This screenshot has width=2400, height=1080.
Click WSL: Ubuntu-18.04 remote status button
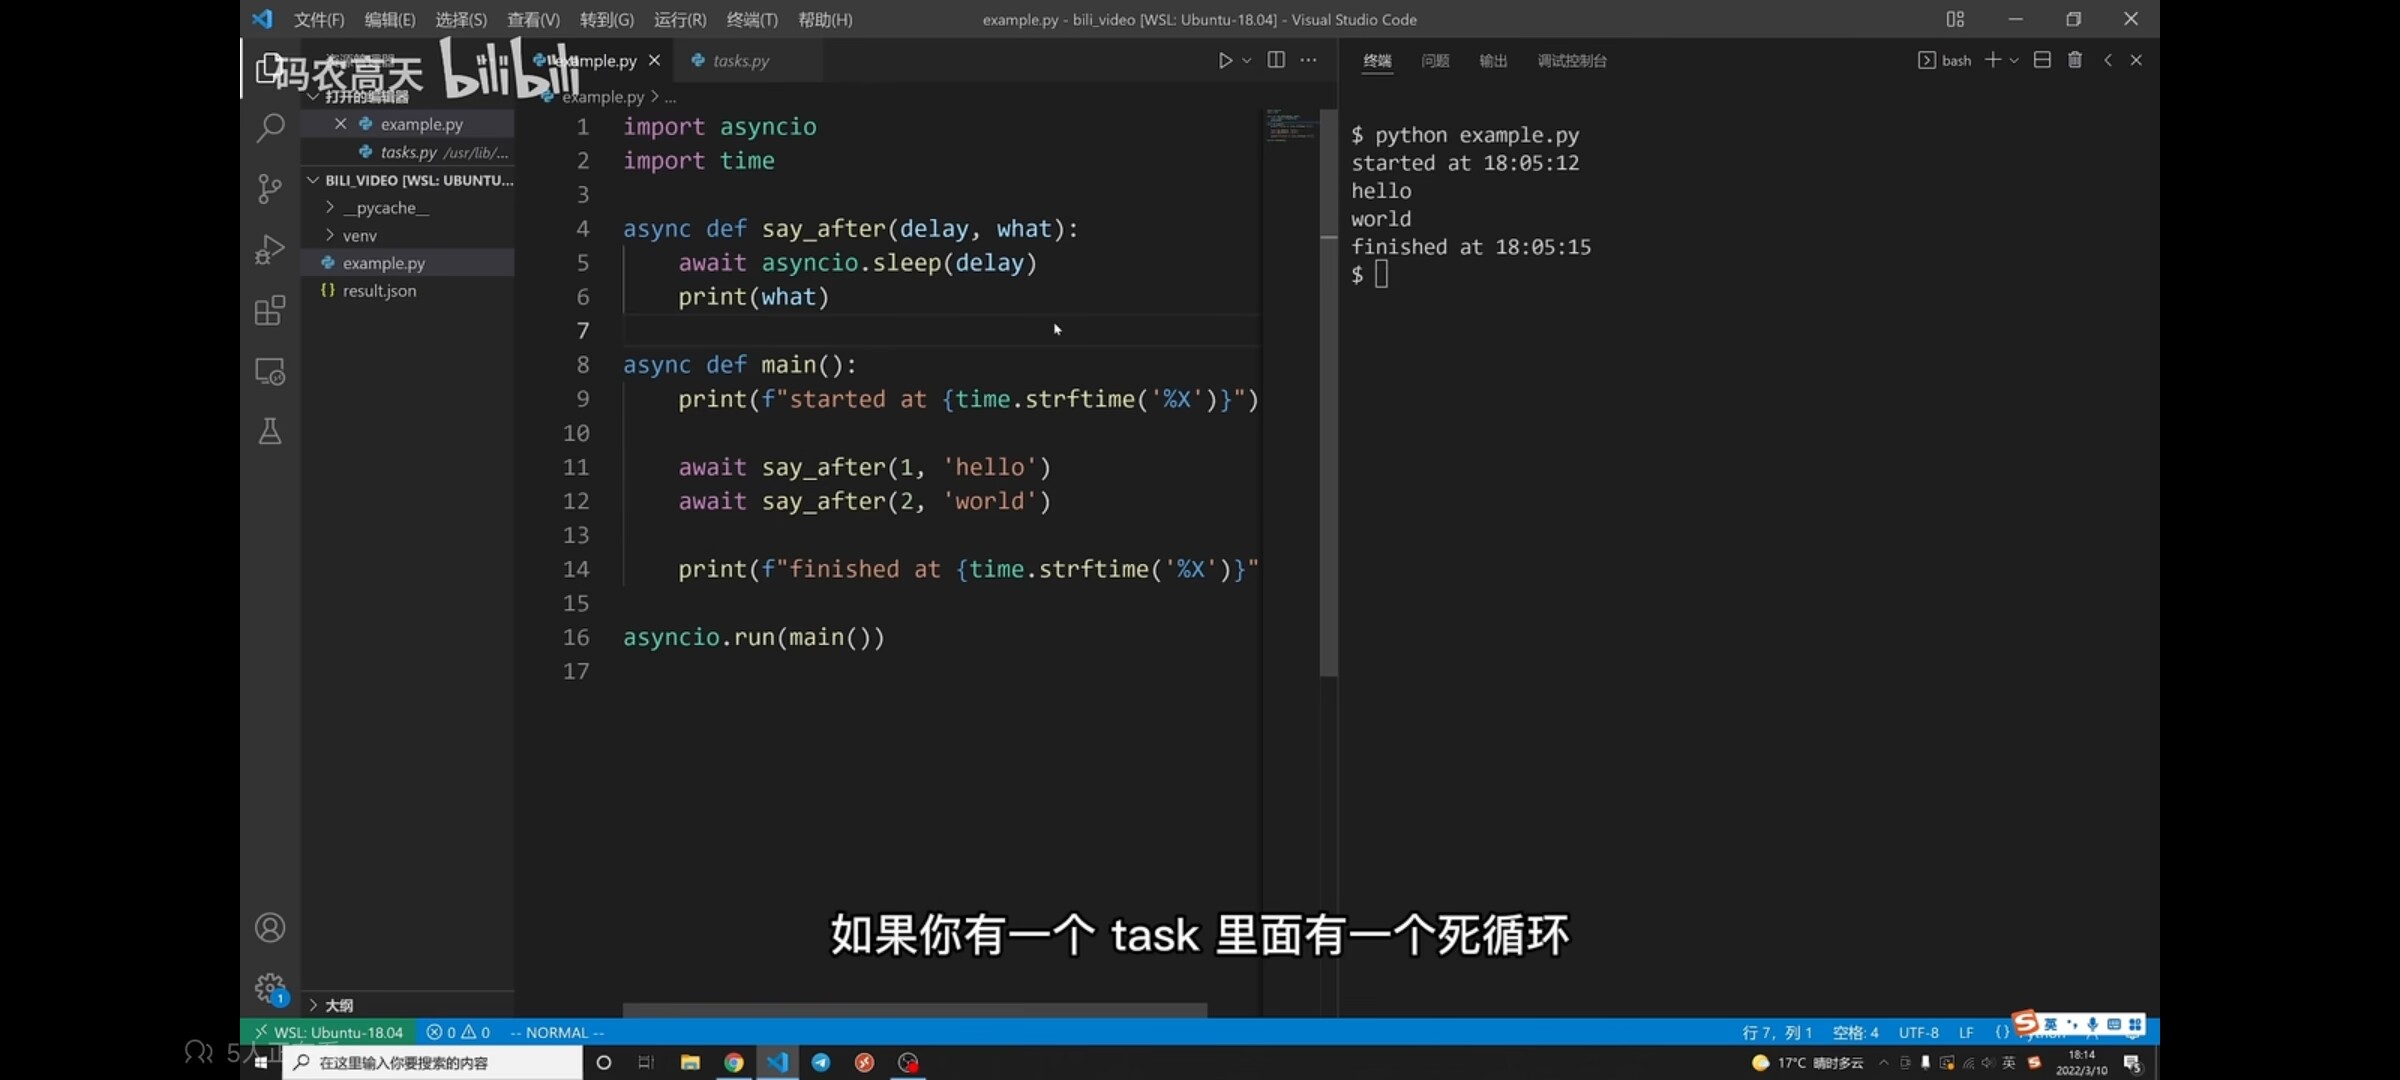click(328, 1032)
